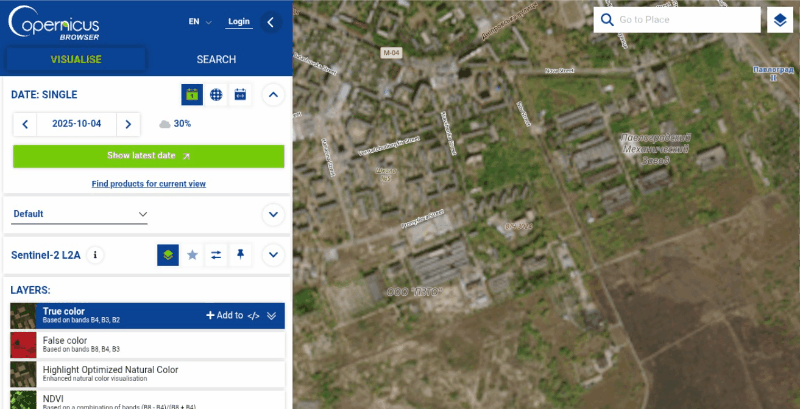Open map layers button at top right

(780, 20)
